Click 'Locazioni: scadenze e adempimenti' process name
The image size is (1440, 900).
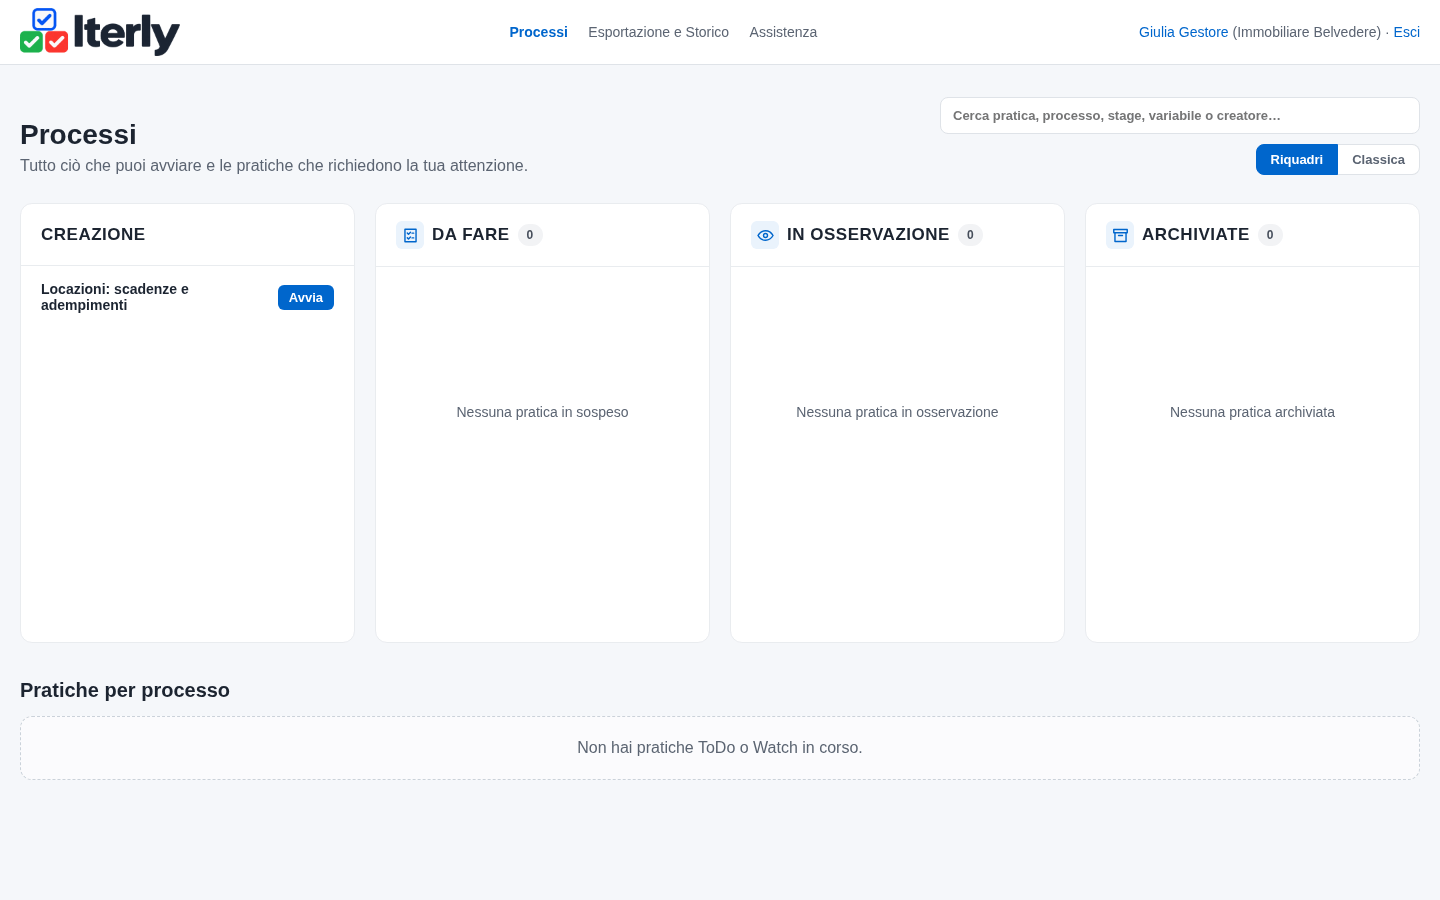[x=115, y=297]
